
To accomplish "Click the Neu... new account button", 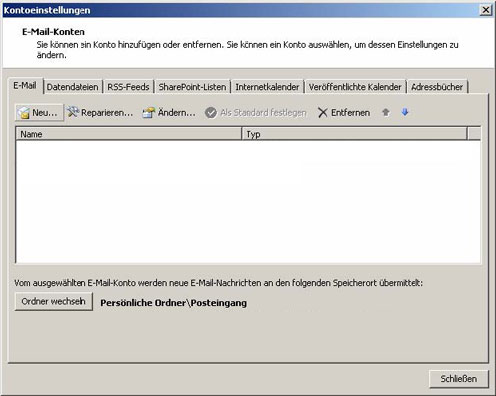I will pyautogui.click(x=39, y=113).
